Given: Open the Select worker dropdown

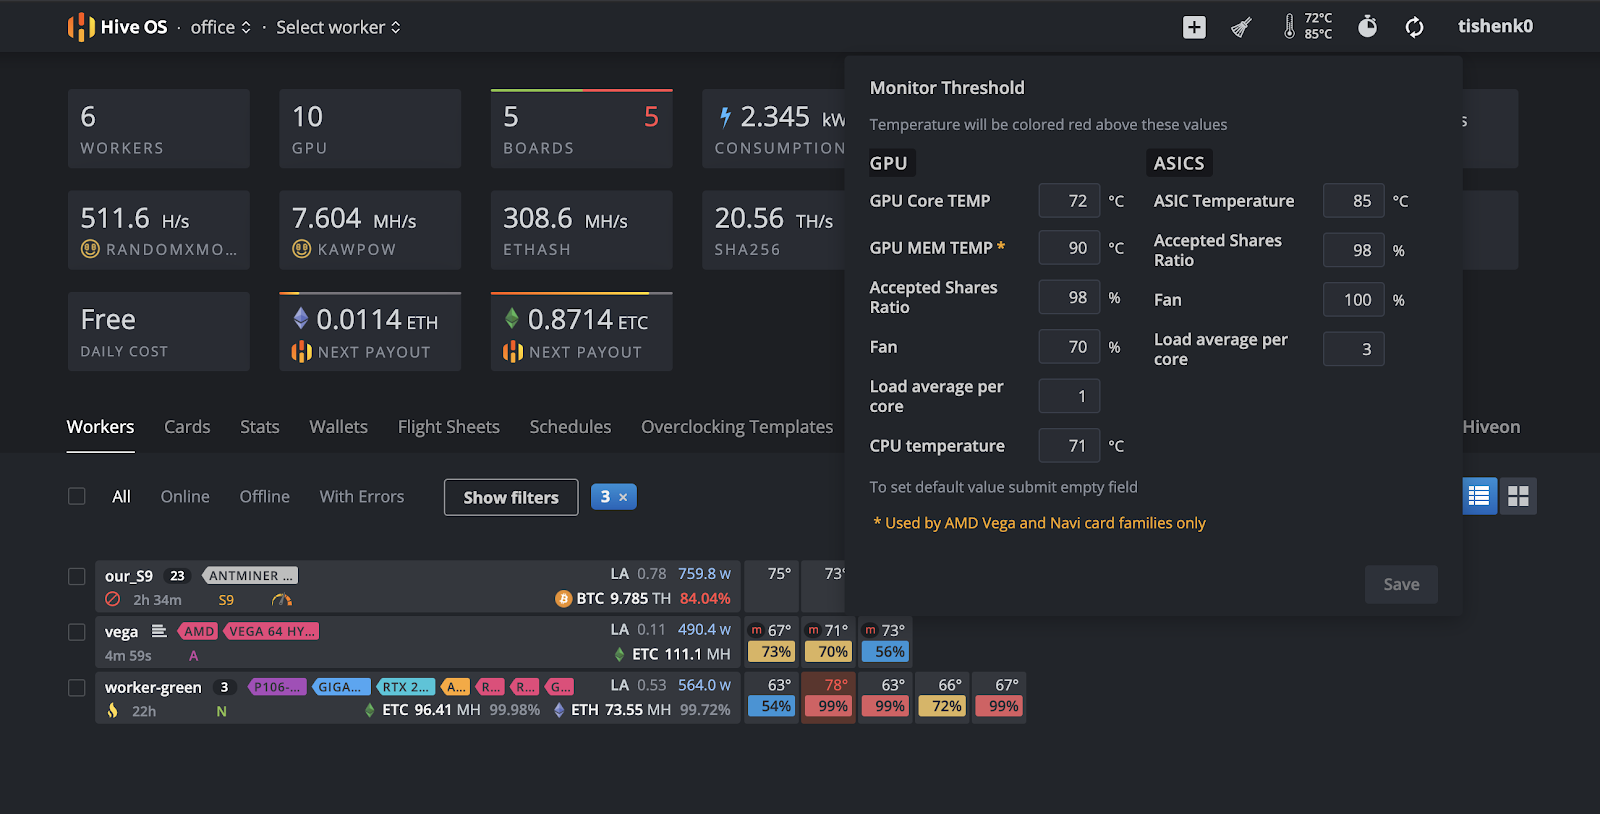Looking at the screenshot, I should pyautogui.click(x=338, y=27).
